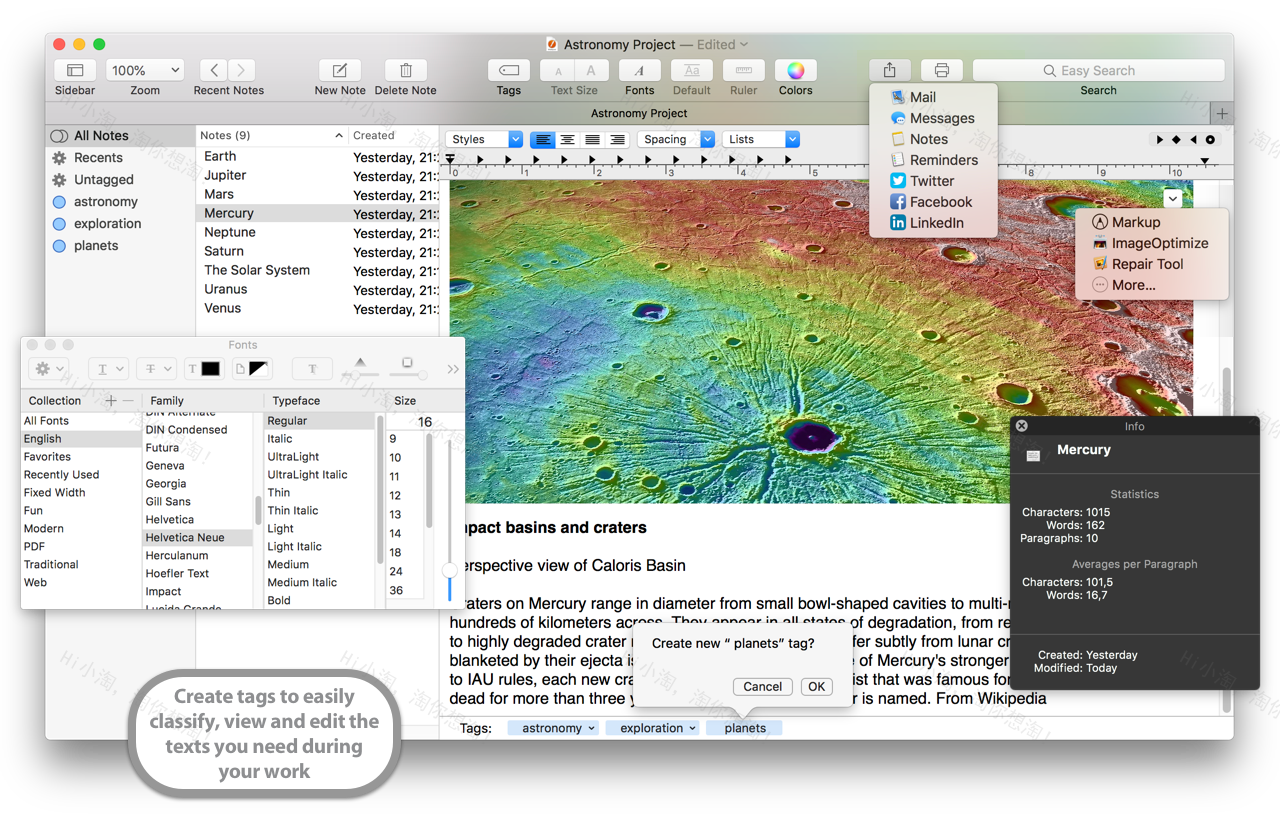Open the Styles dropdown

point(483,139)
